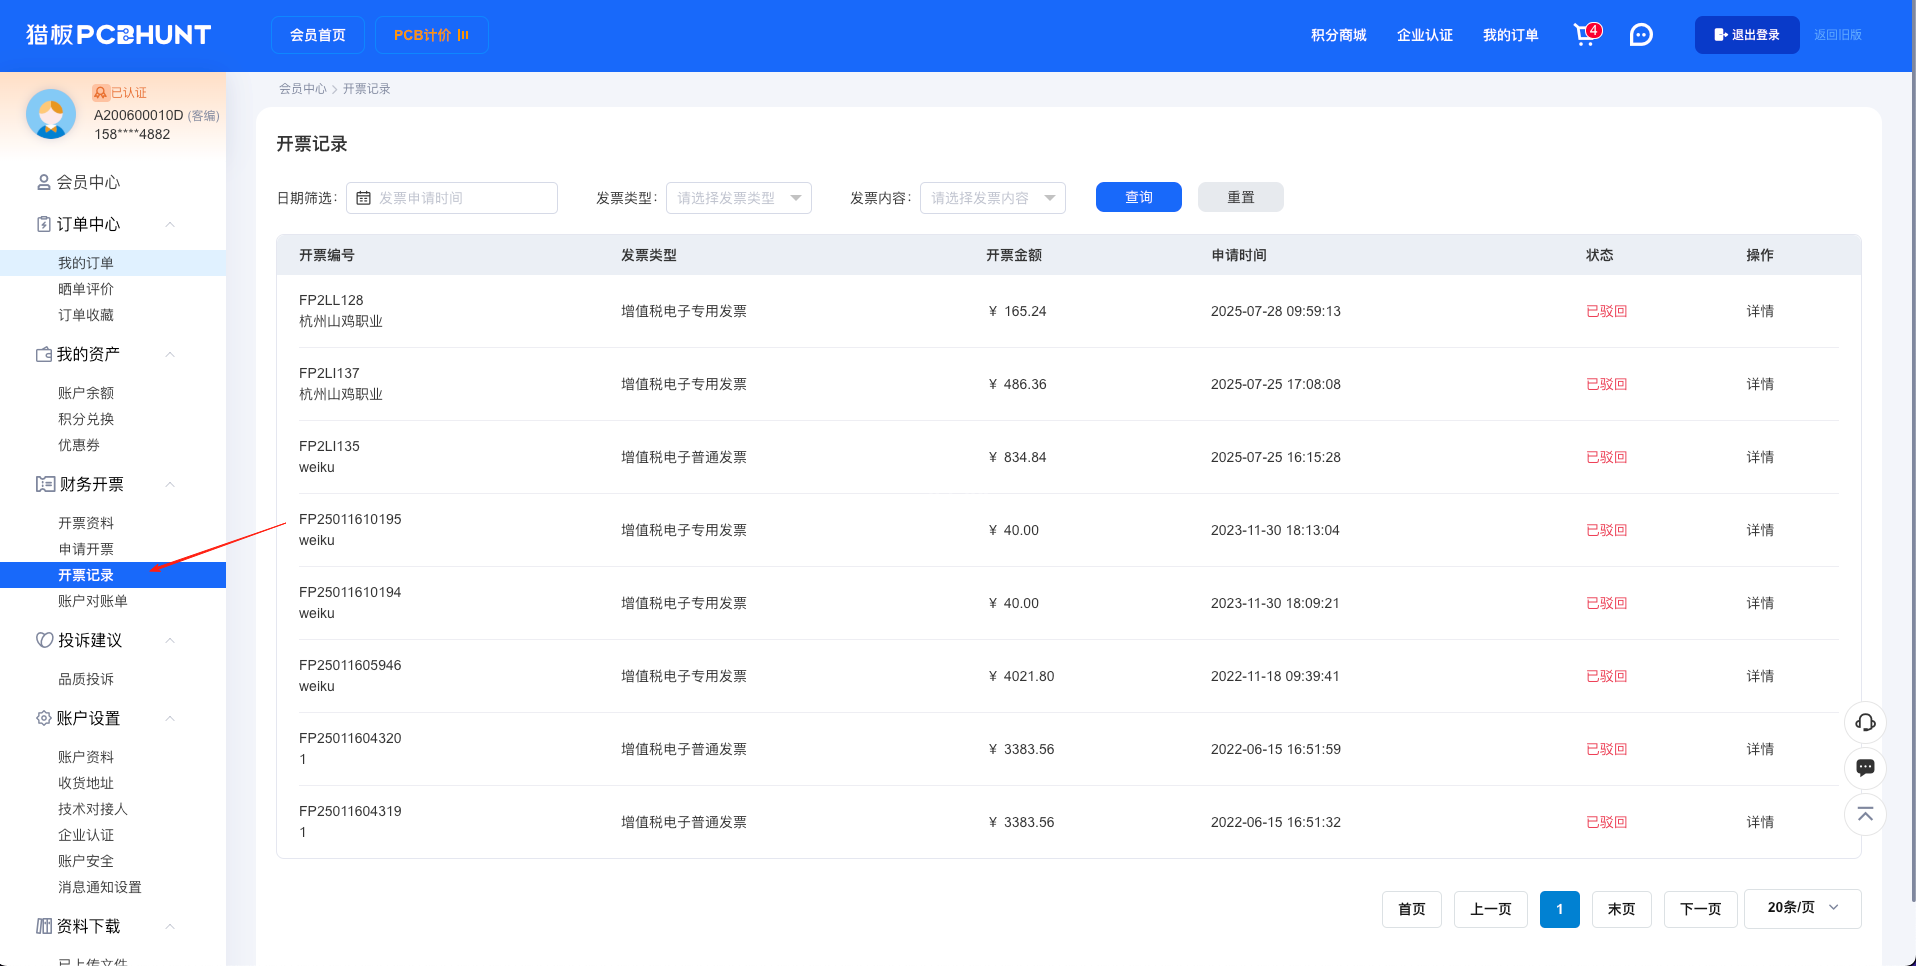Viewport: 1916px width, 966px height.
Task: Click the back-to-top arrow icon
Action: (1865, 814)
